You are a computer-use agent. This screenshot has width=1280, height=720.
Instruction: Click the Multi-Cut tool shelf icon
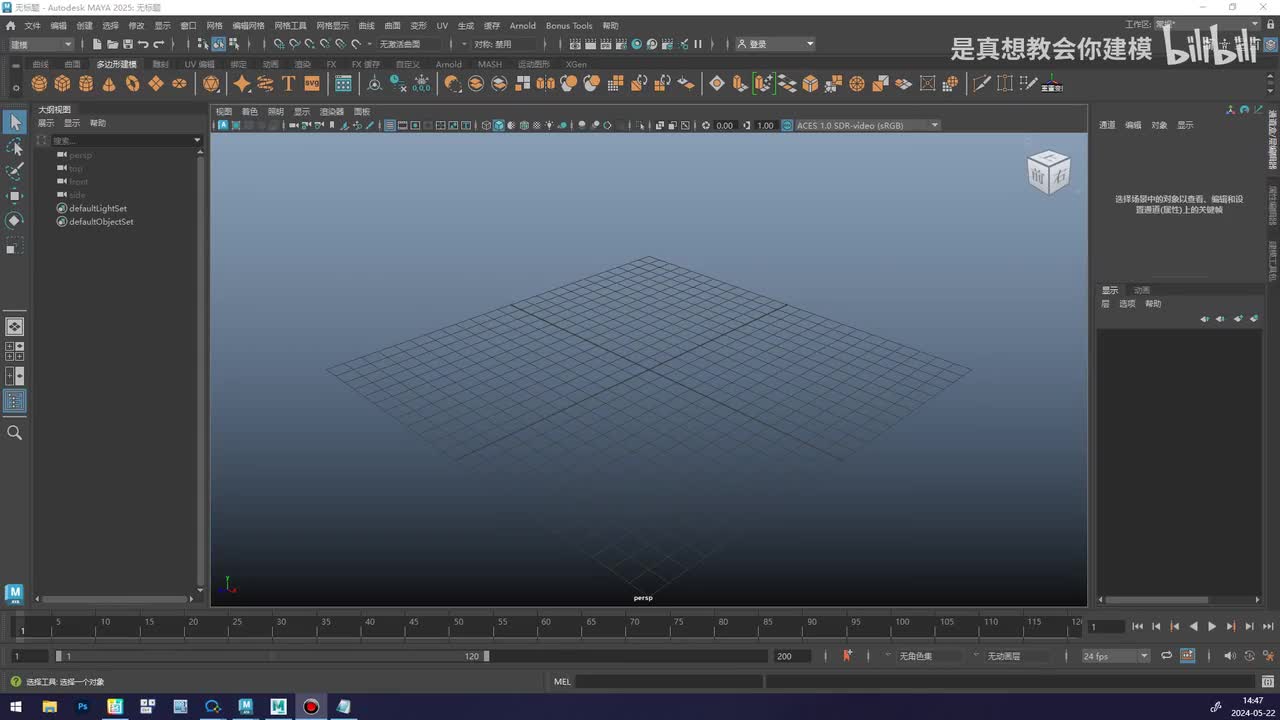pos(981,84)
